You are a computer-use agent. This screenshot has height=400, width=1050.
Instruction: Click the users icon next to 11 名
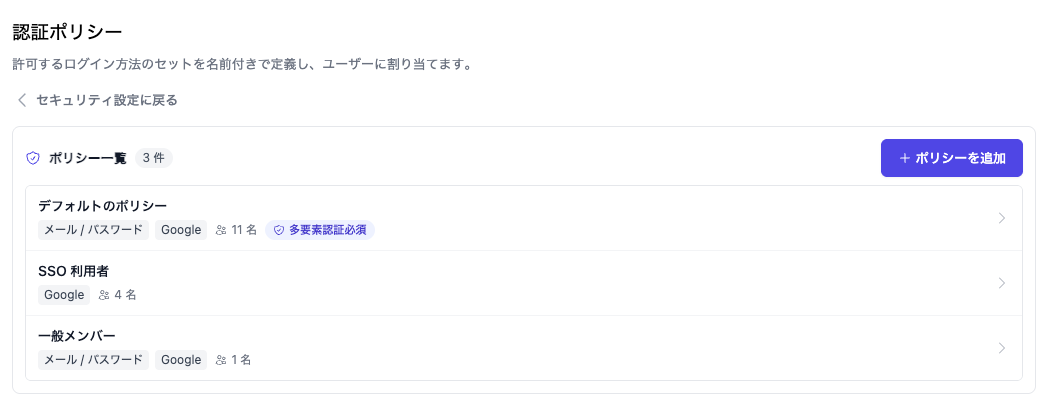pos(222,230)
